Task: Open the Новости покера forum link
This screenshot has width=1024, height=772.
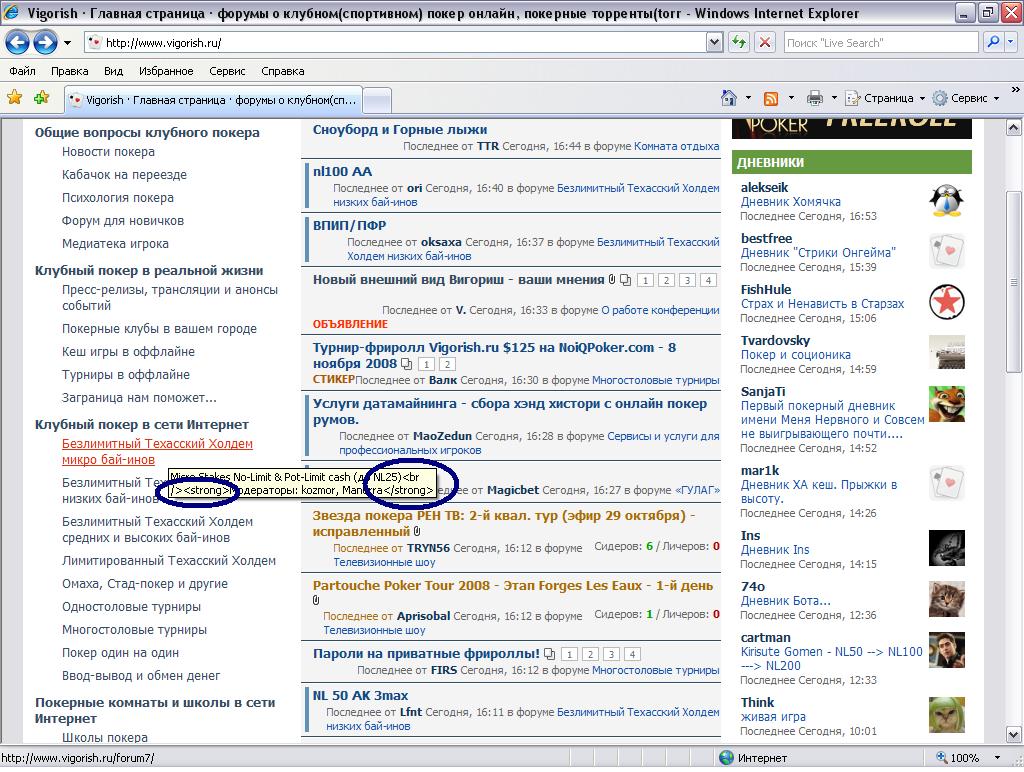Action: 108,152
